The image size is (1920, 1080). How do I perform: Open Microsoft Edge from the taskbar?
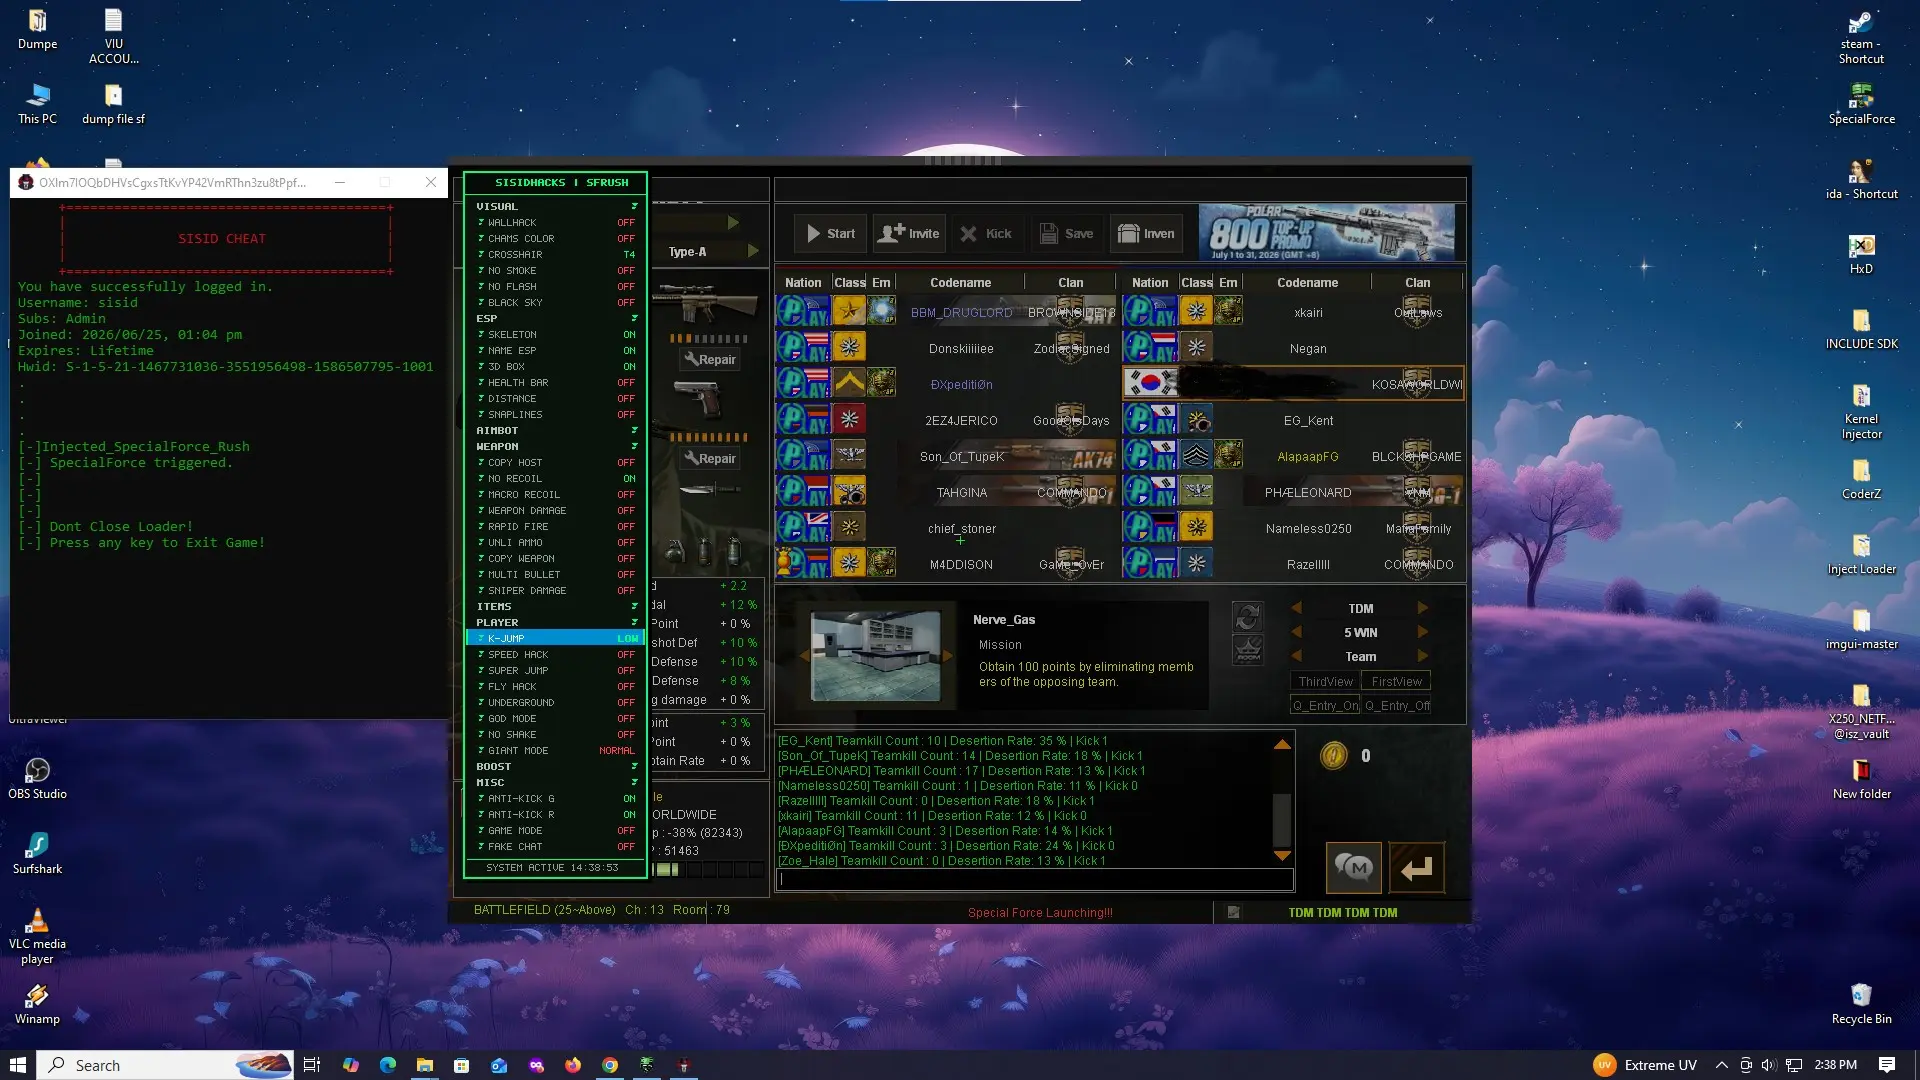387,1065
